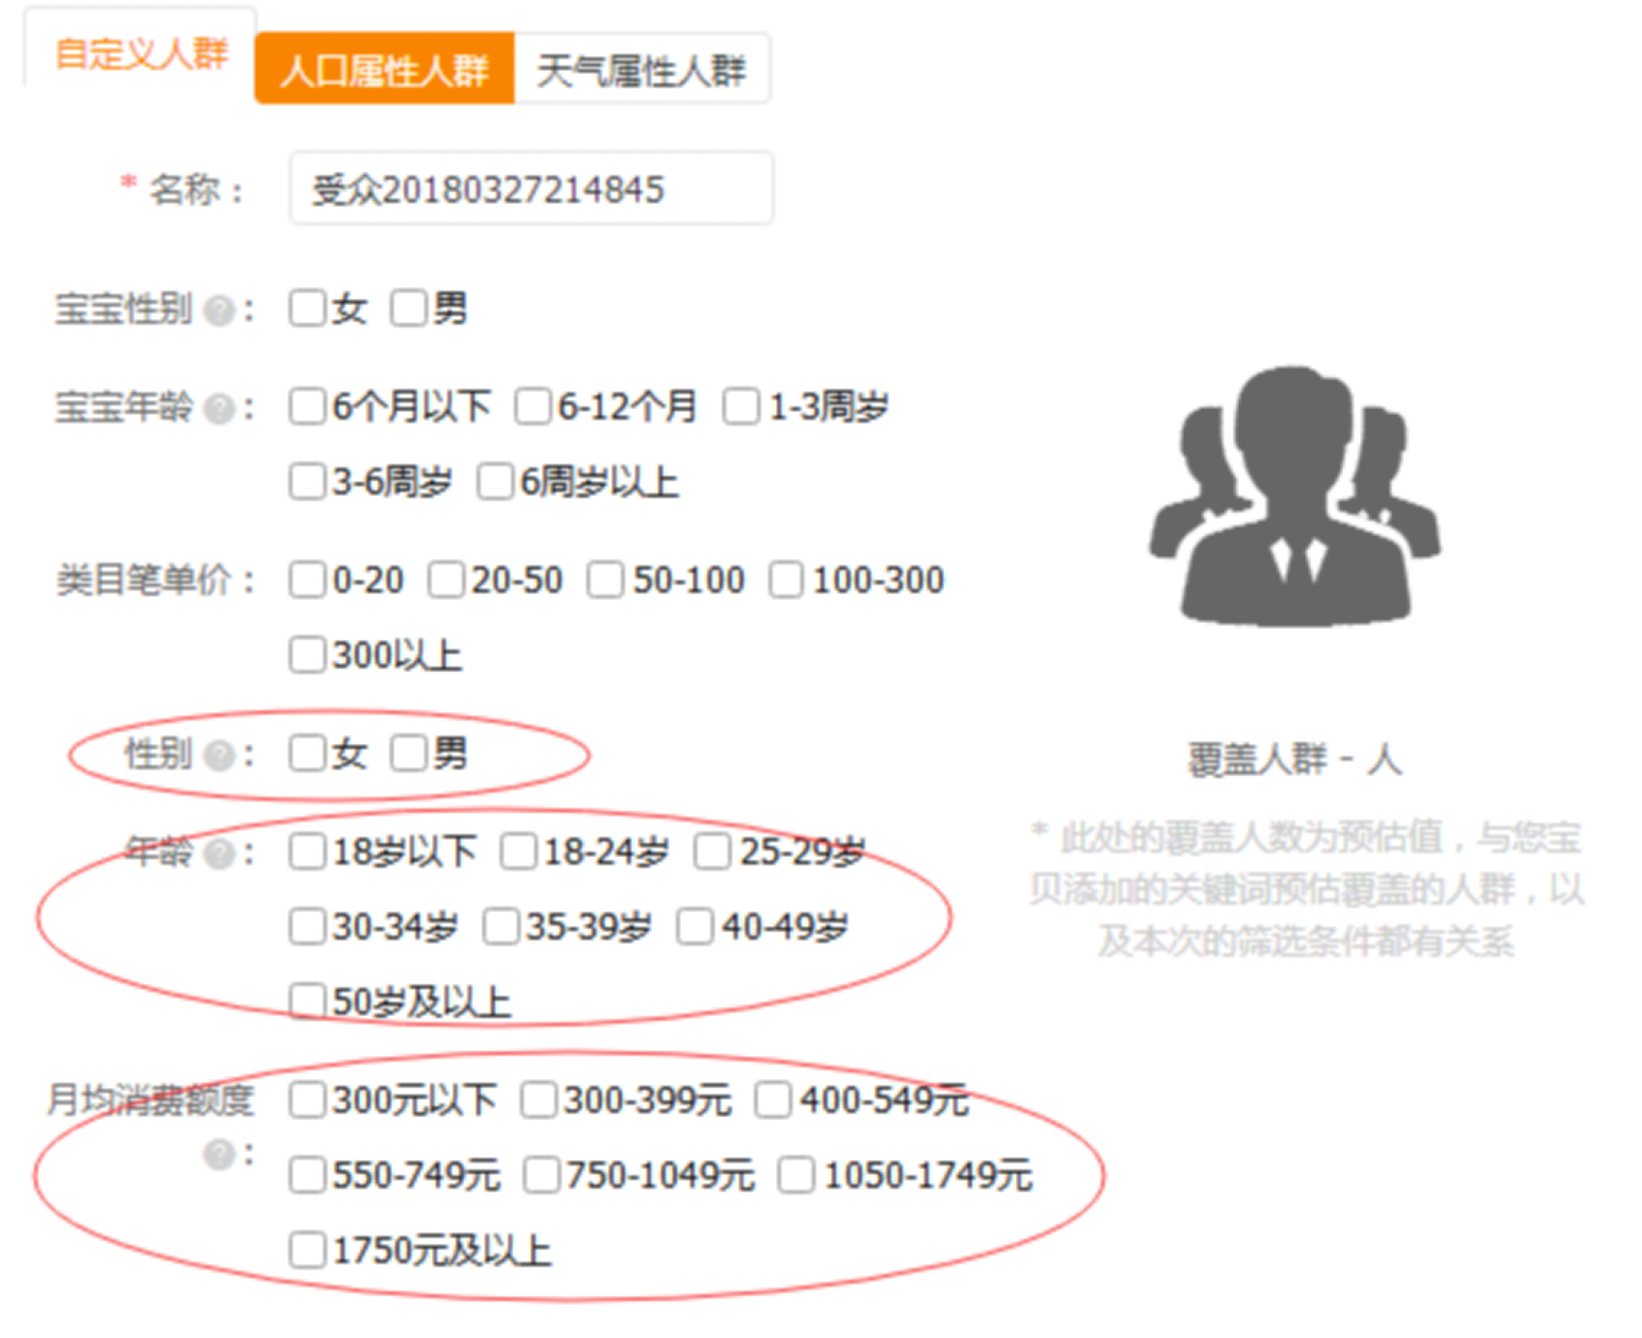Click help icon beside 年龄 label

(x=219, y=853)
